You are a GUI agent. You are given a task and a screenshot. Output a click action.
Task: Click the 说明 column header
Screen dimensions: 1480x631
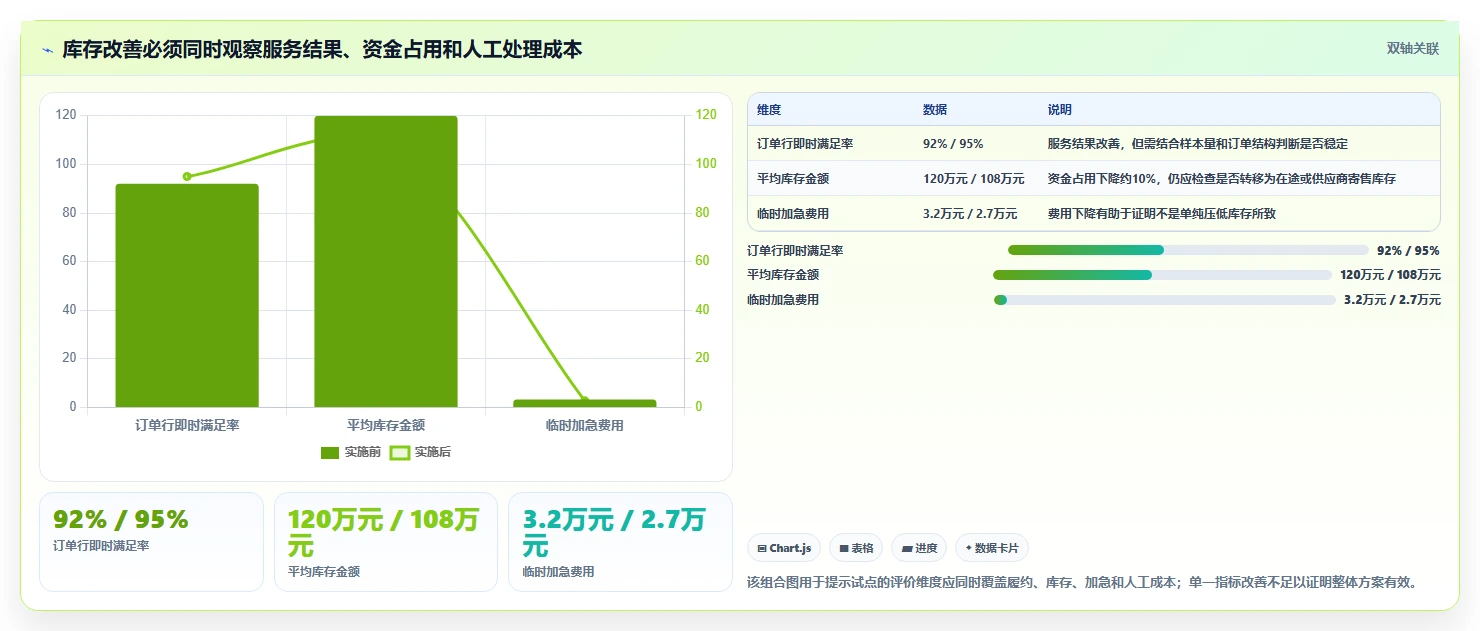(x=1060, y=110)
